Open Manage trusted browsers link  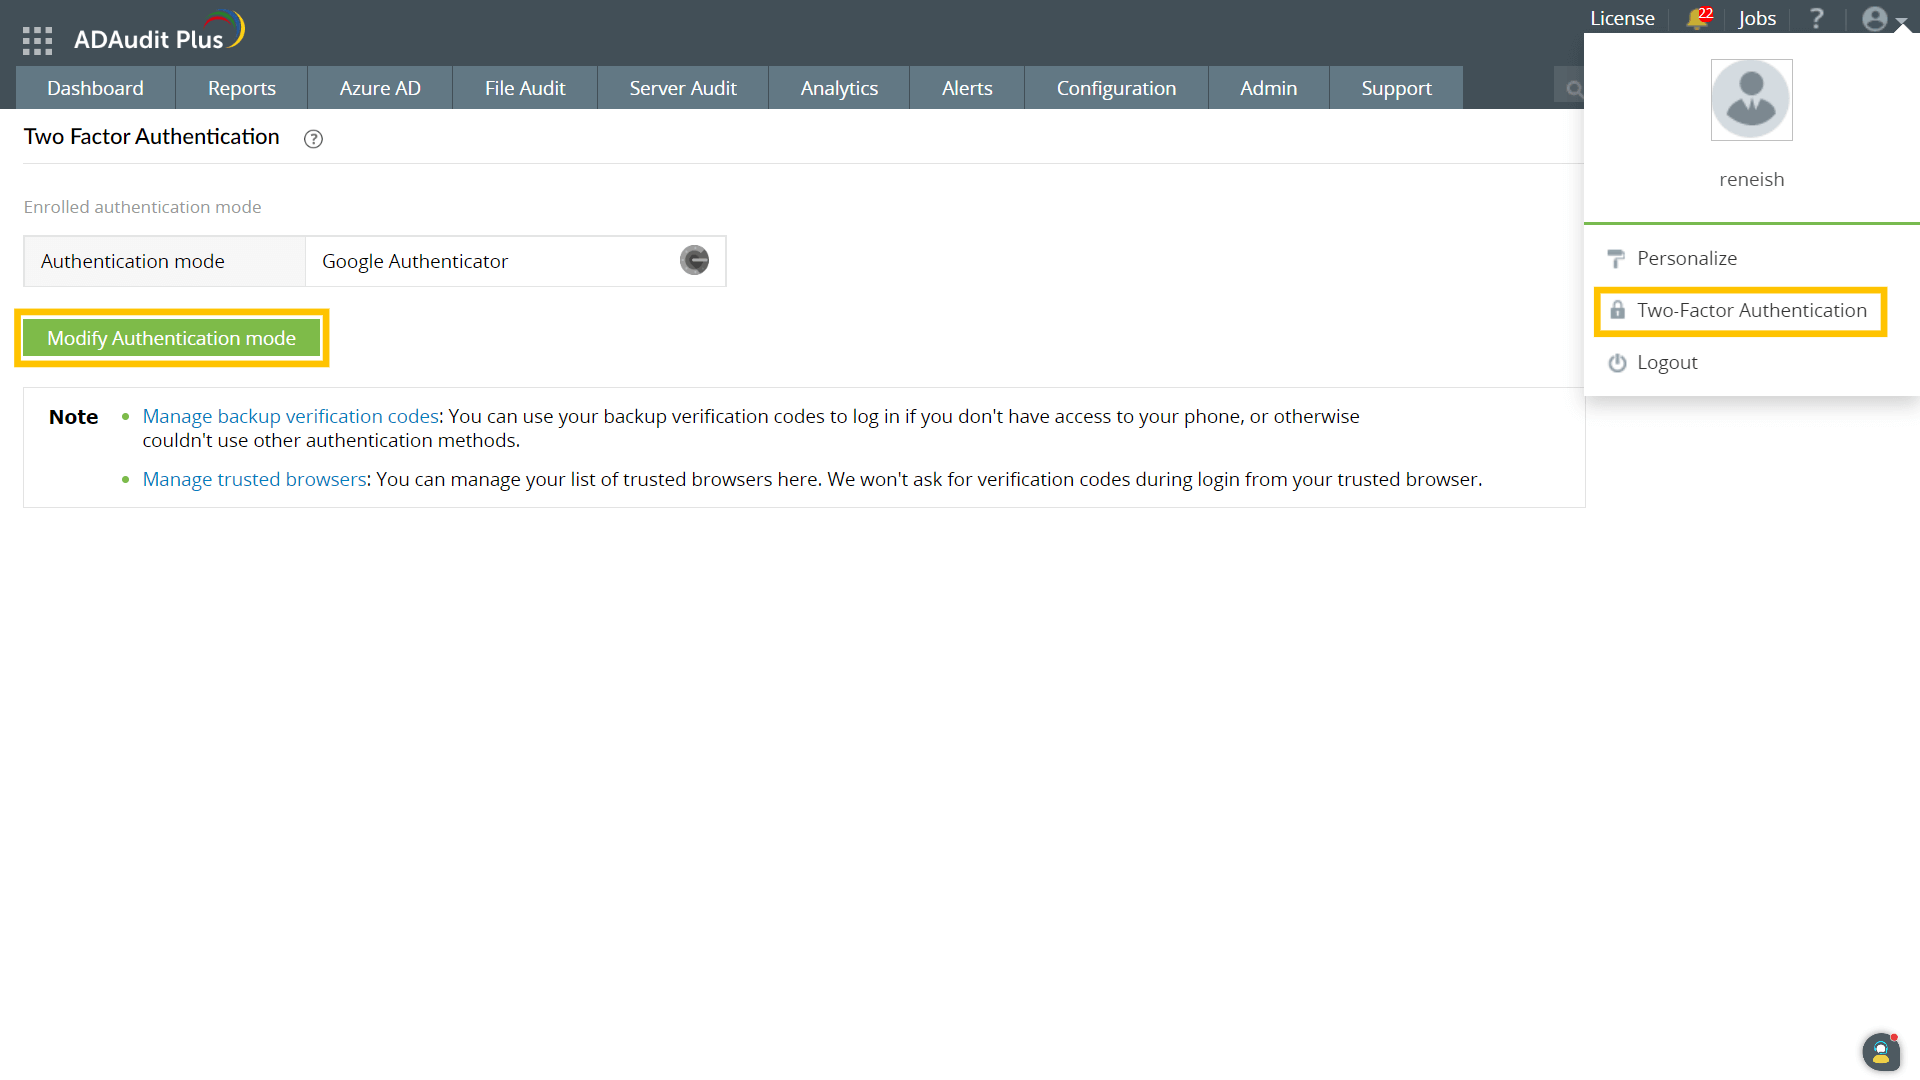(x=254, y=479)
